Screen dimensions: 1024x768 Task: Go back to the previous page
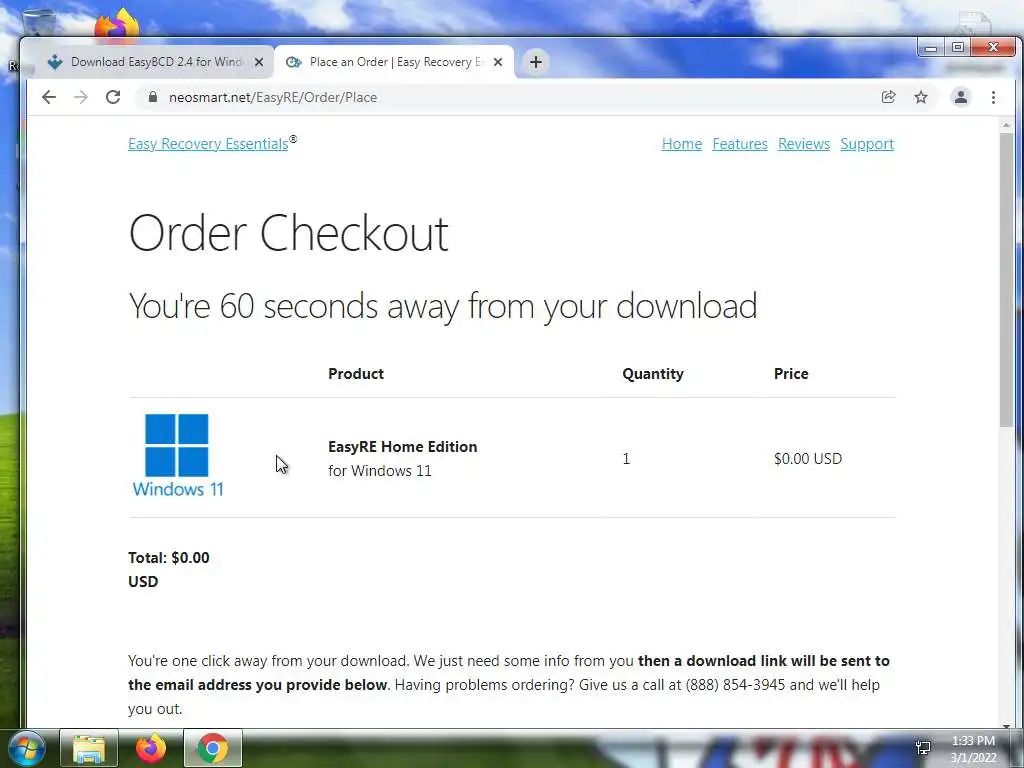(49, 97)
